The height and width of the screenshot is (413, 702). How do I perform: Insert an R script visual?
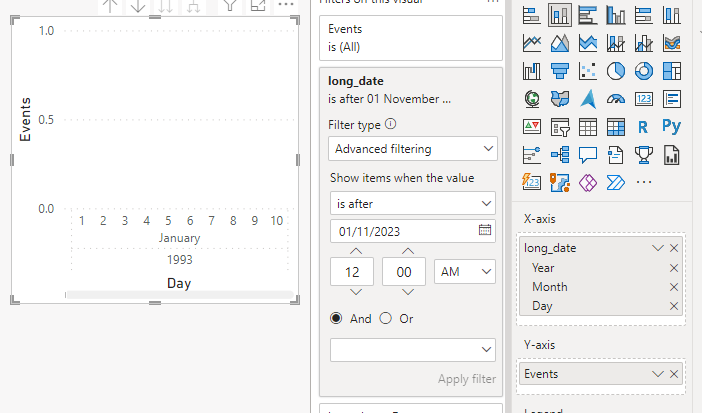[x=644, y=127]
